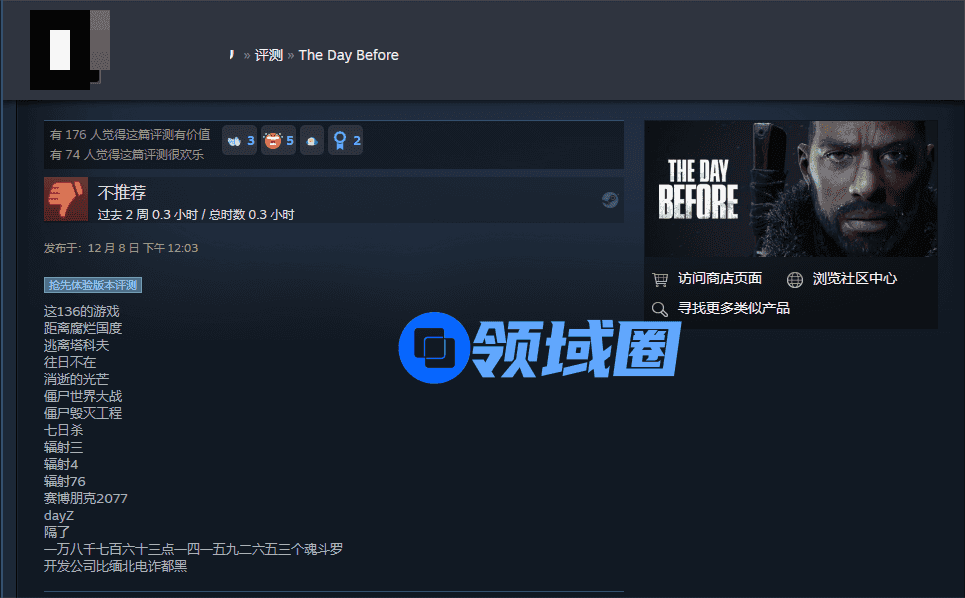Click the username breadcrumb before 评测

click(231, 55)
